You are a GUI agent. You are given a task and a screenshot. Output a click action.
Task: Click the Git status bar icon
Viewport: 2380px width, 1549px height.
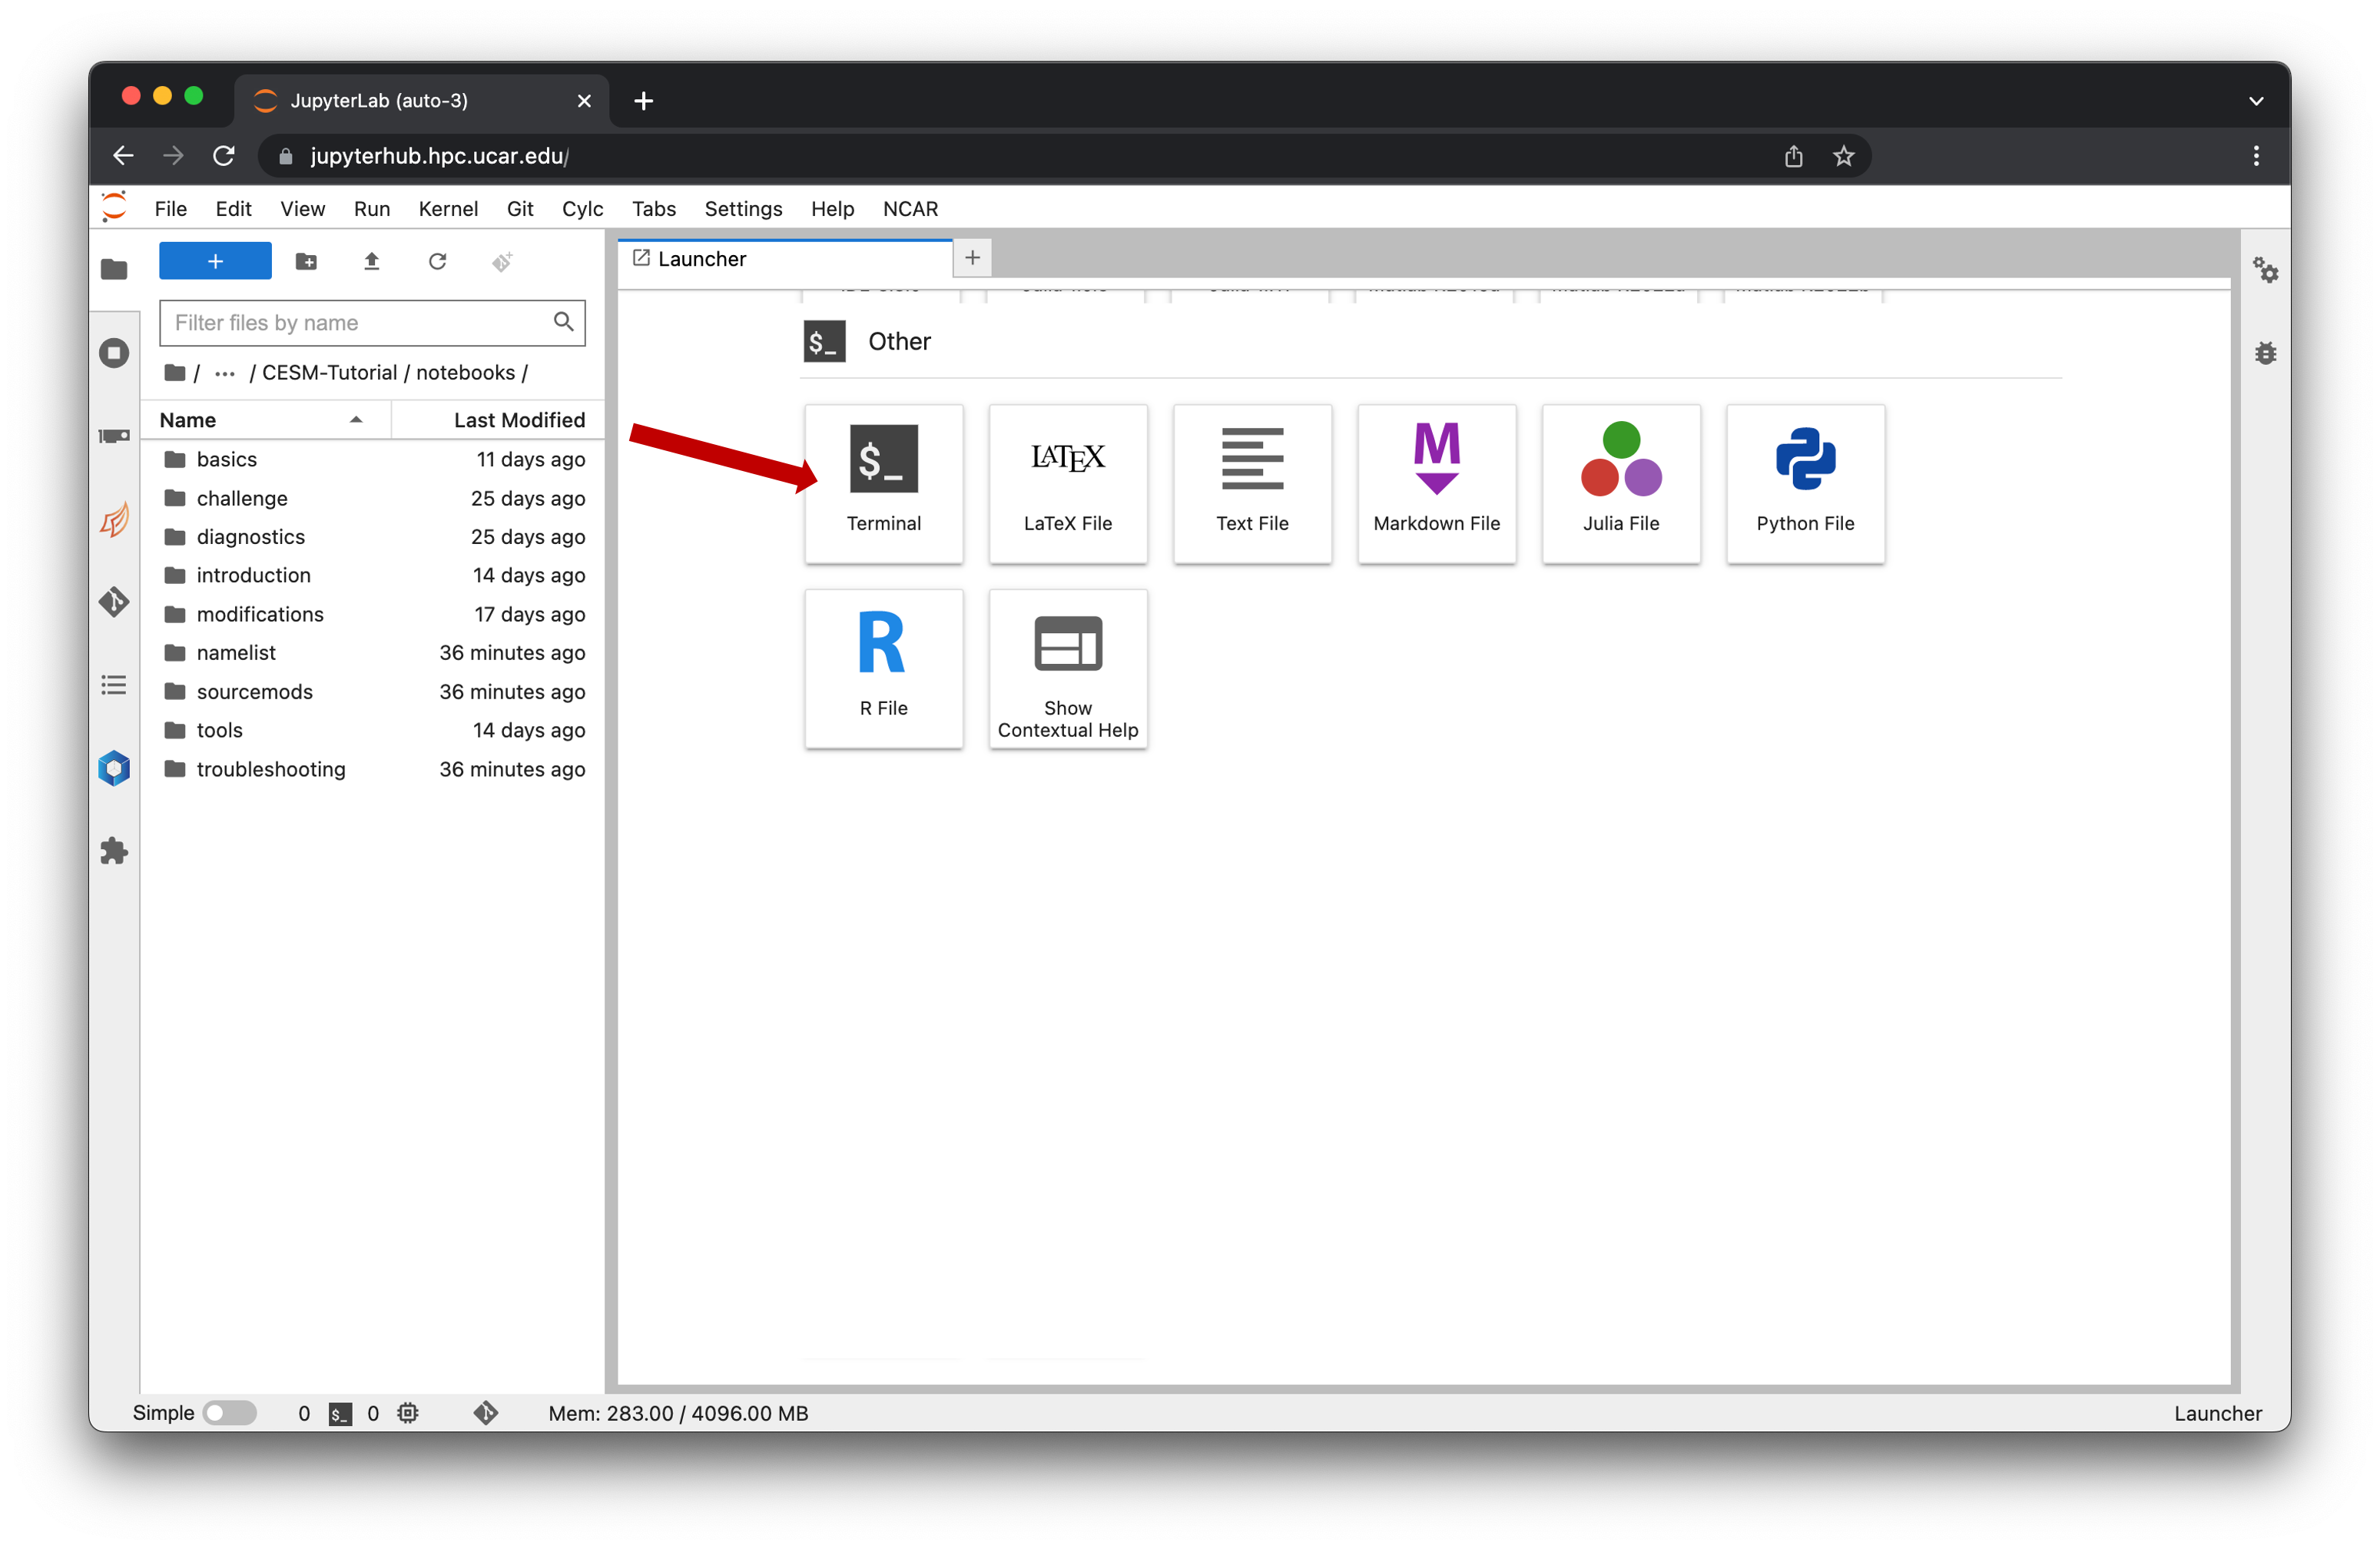[486, 1413]
